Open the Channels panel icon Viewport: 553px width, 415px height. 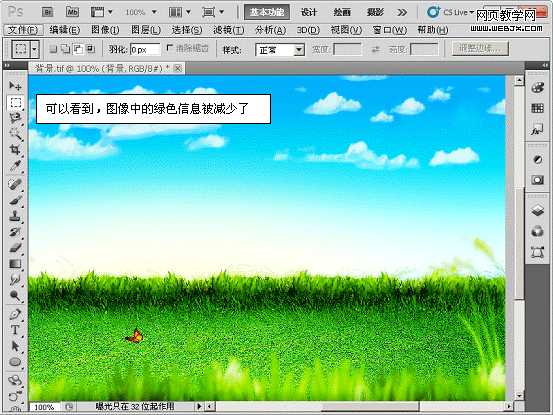537,231
